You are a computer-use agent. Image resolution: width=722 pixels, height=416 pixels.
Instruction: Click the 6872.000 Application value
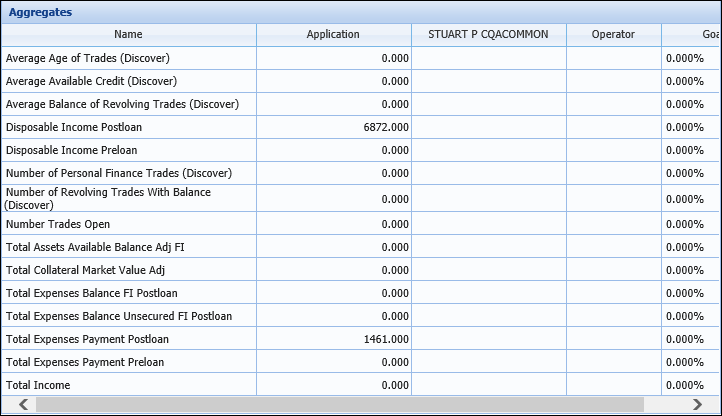pos(386,127)
